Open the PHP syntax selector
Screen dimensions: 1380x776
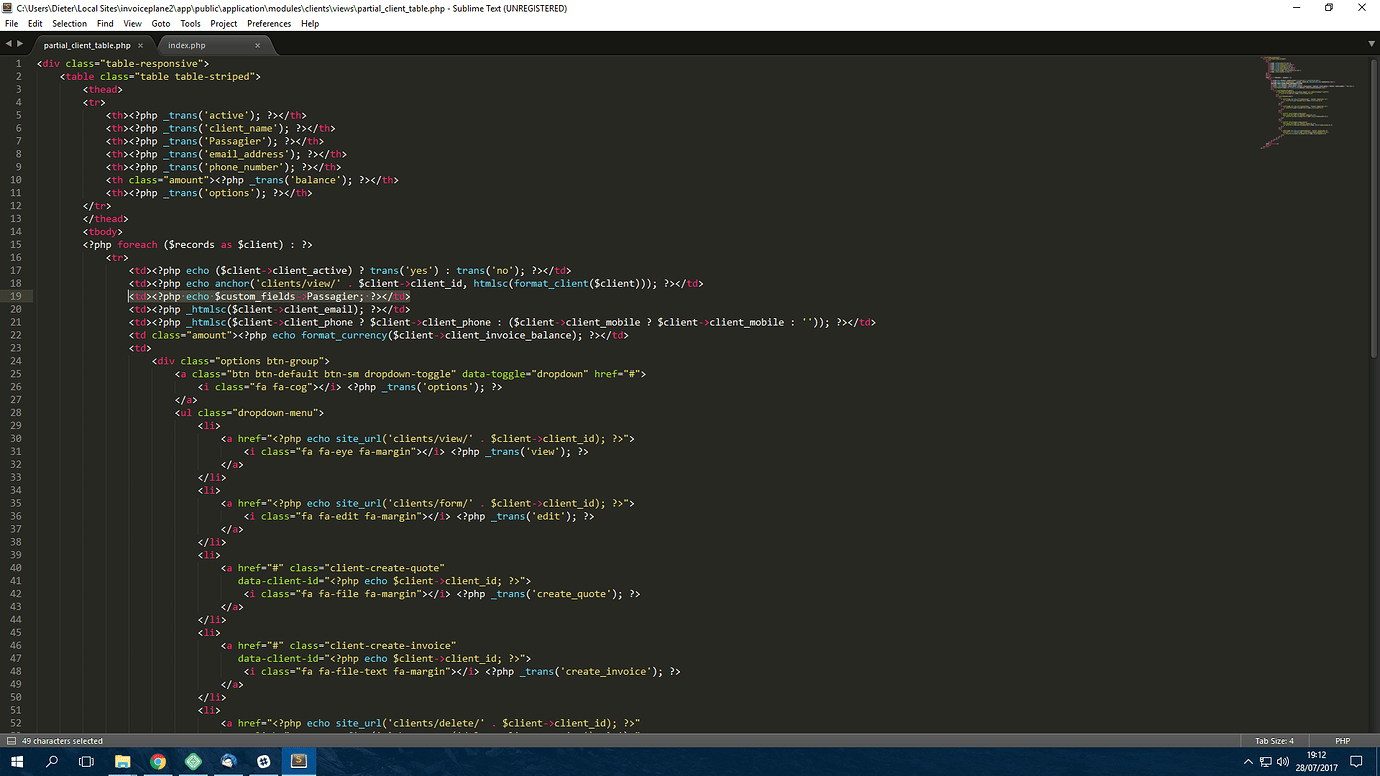(1342, 741)
